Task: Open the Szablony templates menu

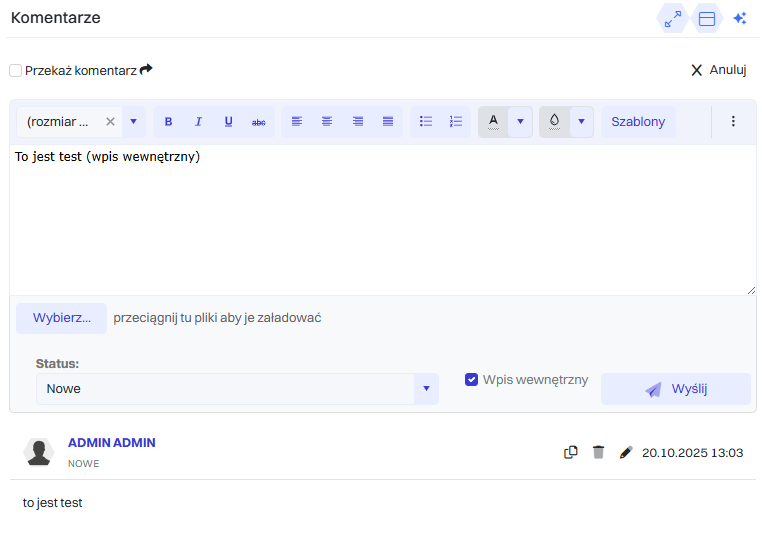Action: coord(638,122)
